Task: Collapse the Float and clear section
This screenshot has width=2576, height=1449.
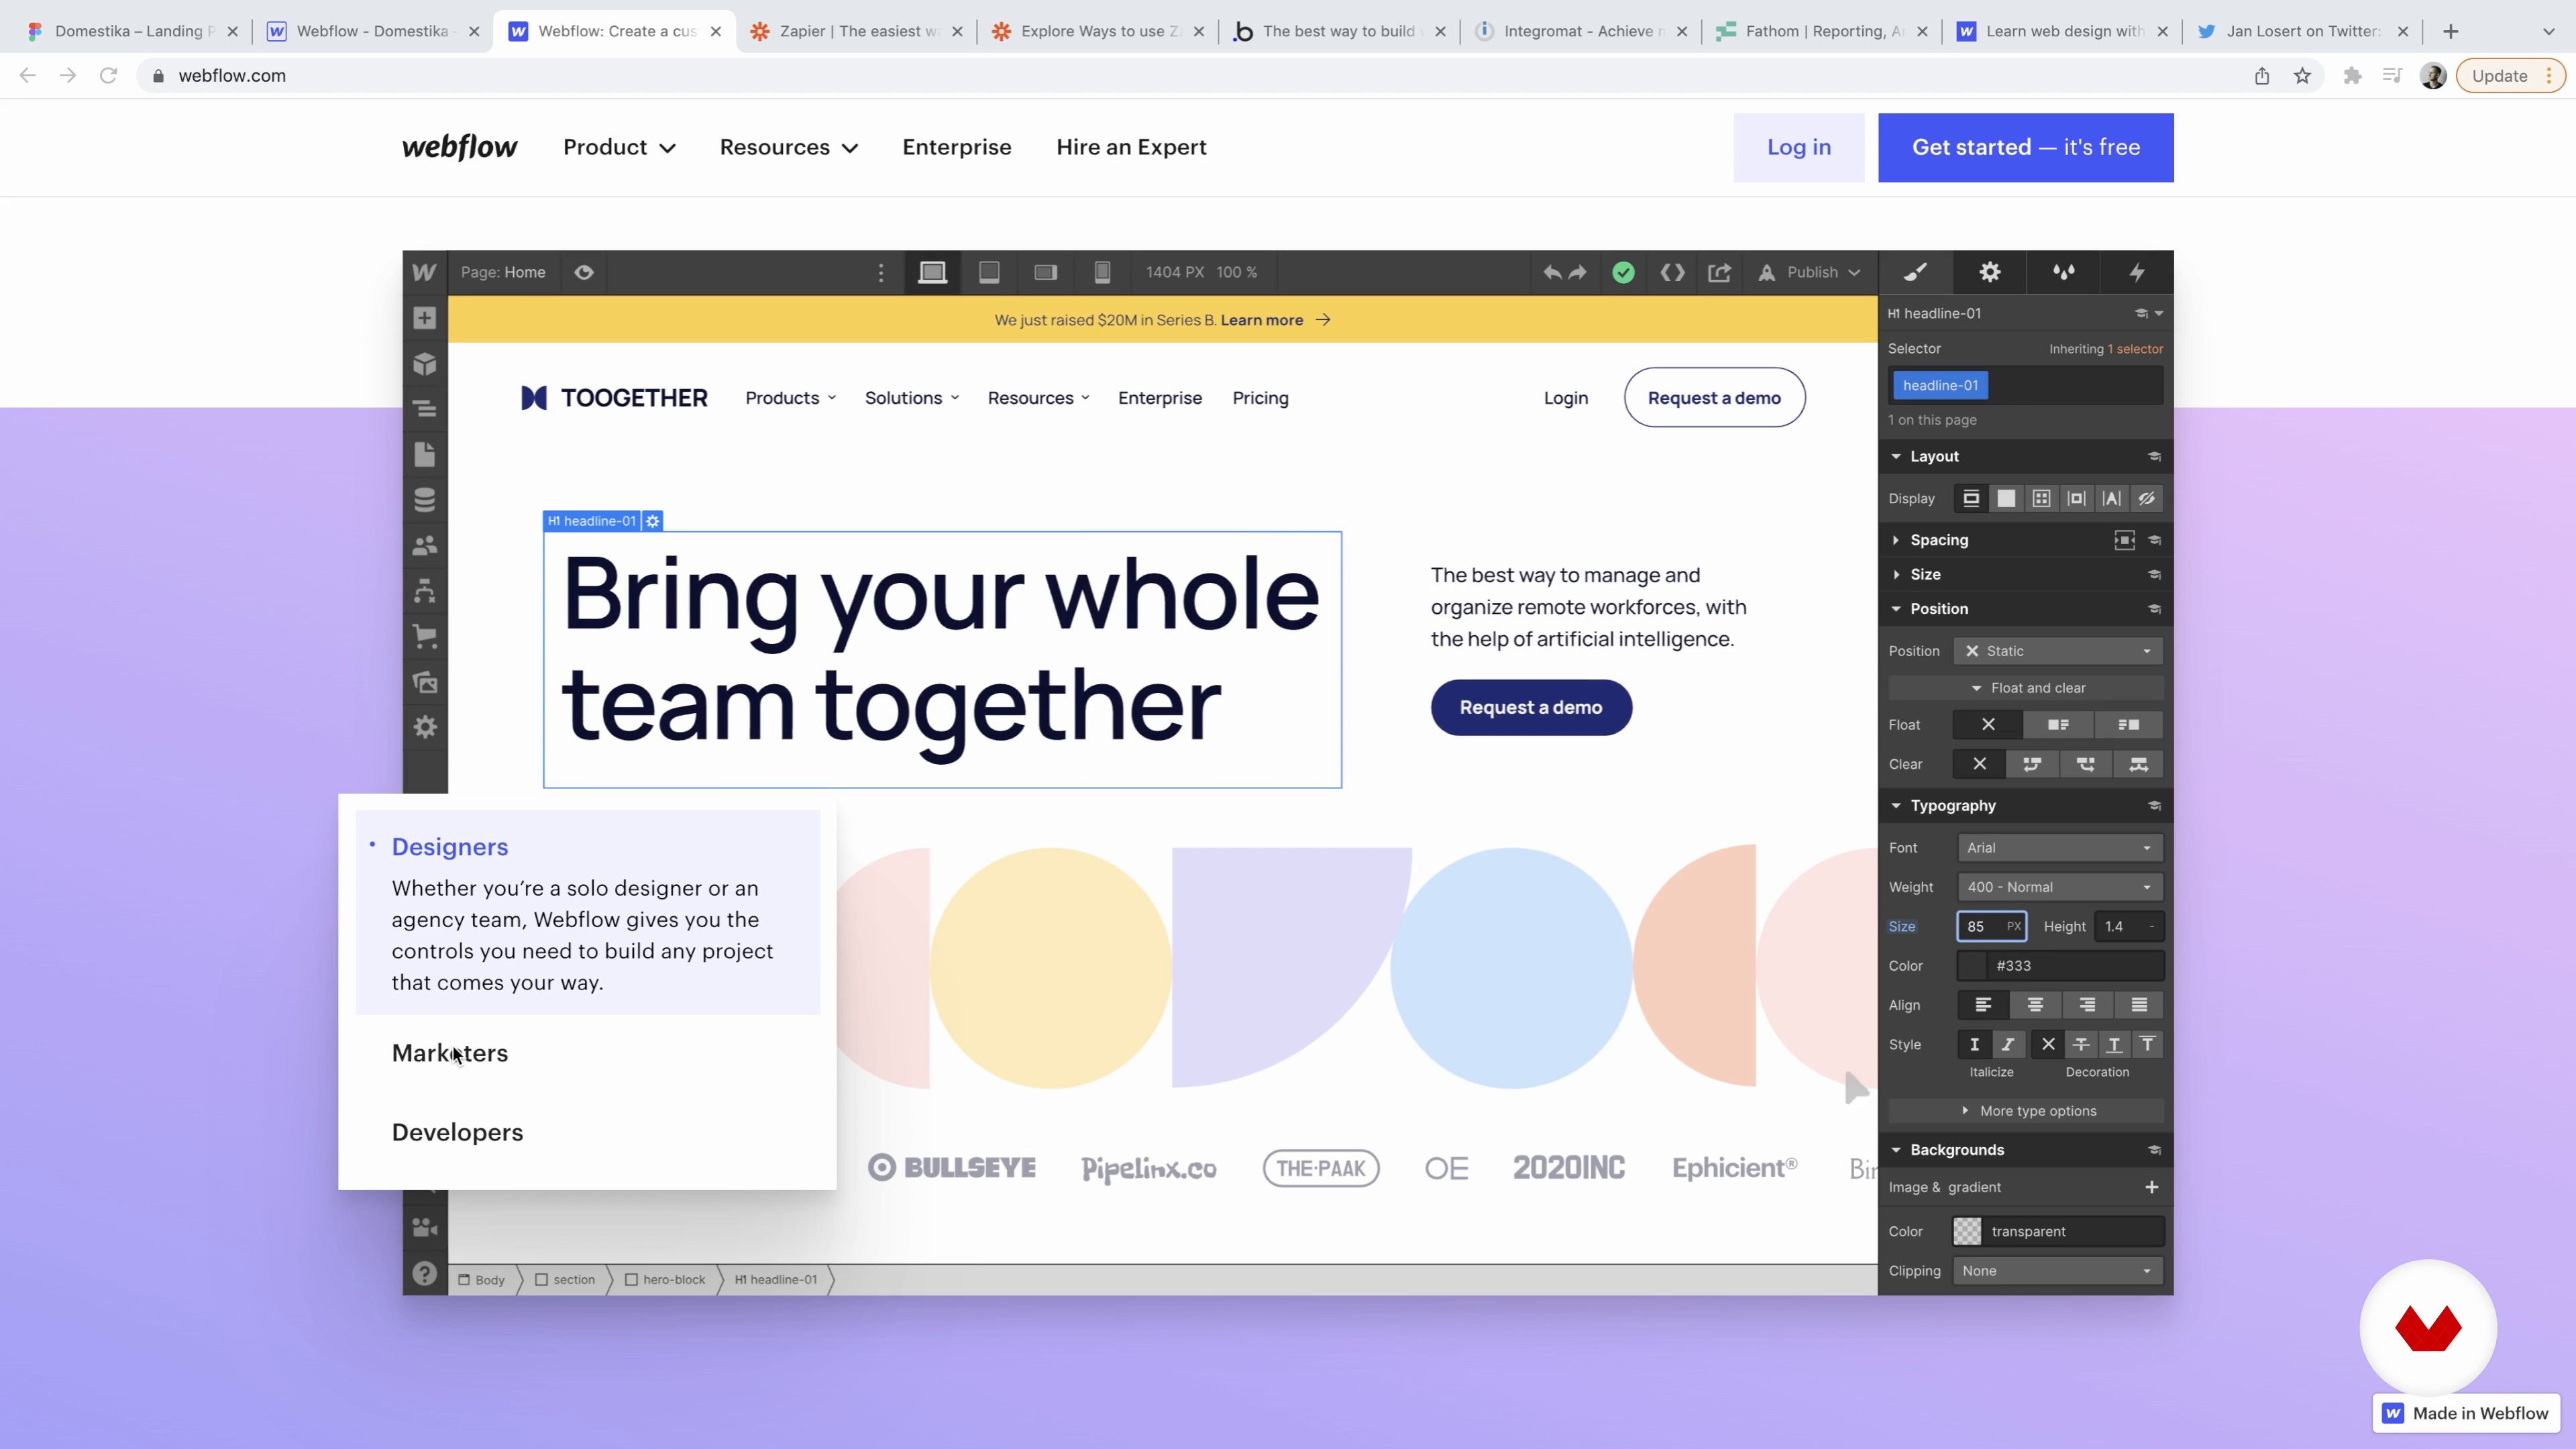Action: tap(2027, 688)
